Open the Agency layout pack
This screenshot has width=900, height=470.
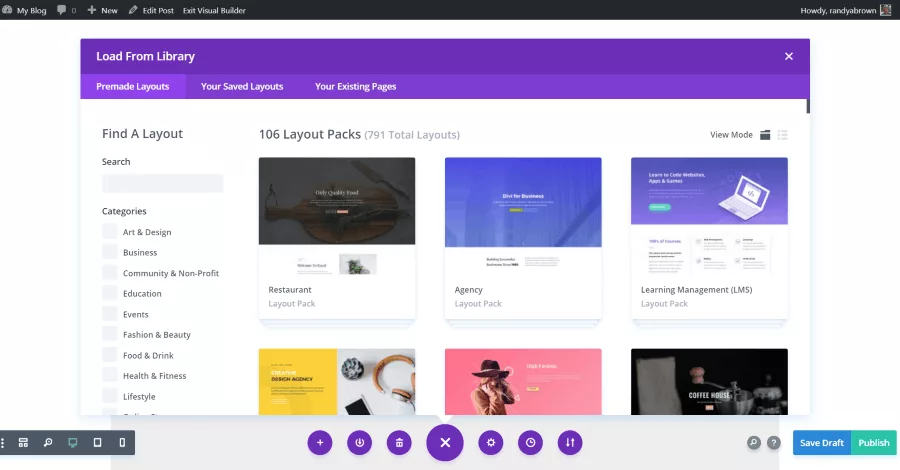tap(523, 238)
